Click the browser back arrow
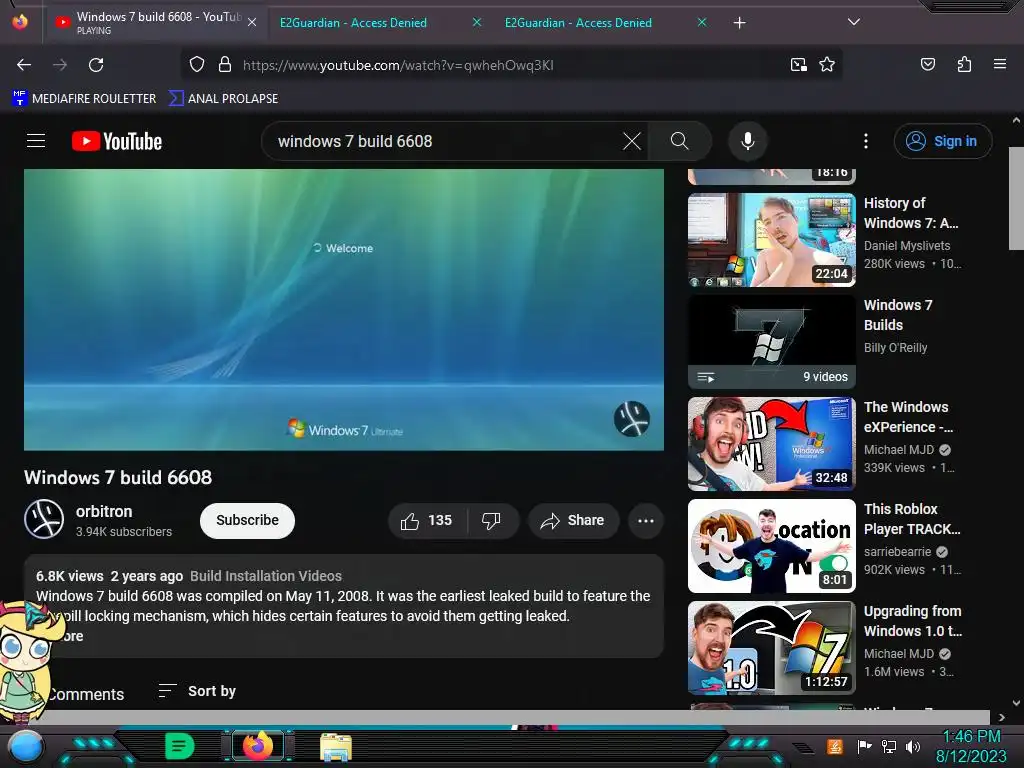Screen dimensions: 1024x768 click(24, 65)
